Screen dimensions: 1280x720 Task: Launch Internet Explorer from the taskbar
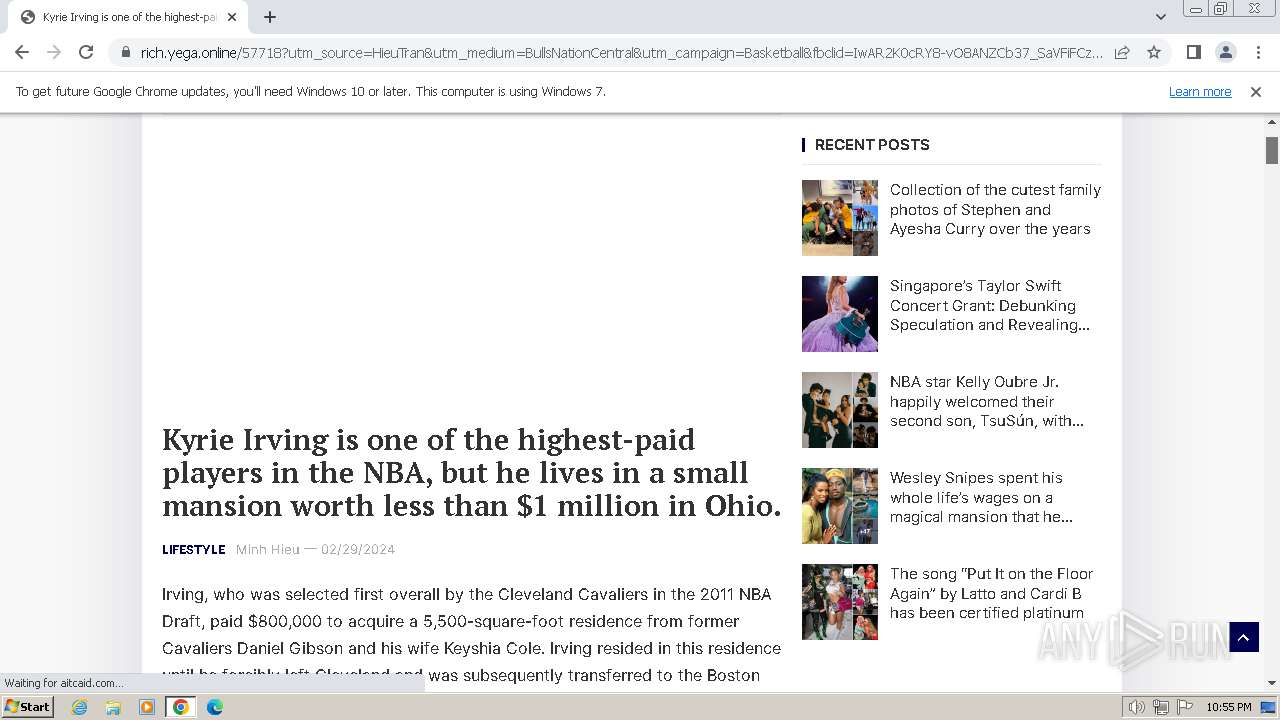coord(80,707)
